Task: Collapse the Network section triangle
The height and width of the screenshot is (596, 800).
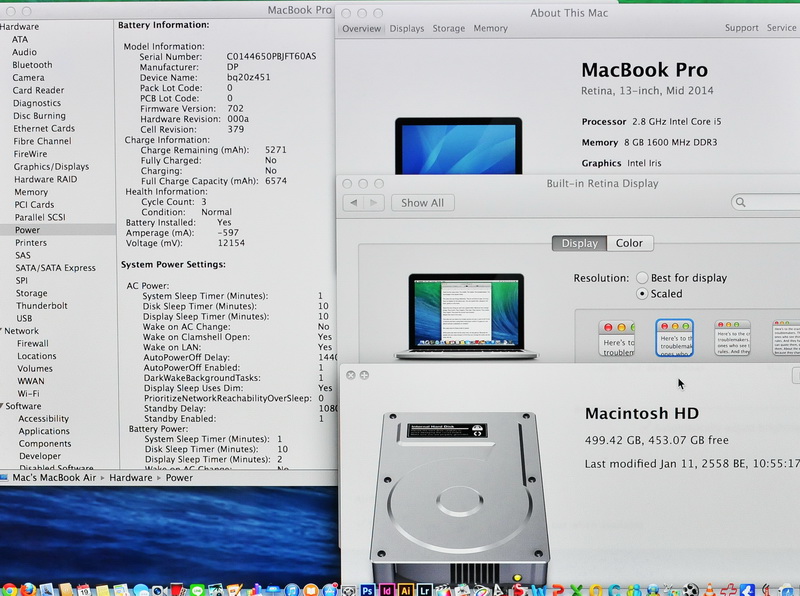Action: (2, 330)
